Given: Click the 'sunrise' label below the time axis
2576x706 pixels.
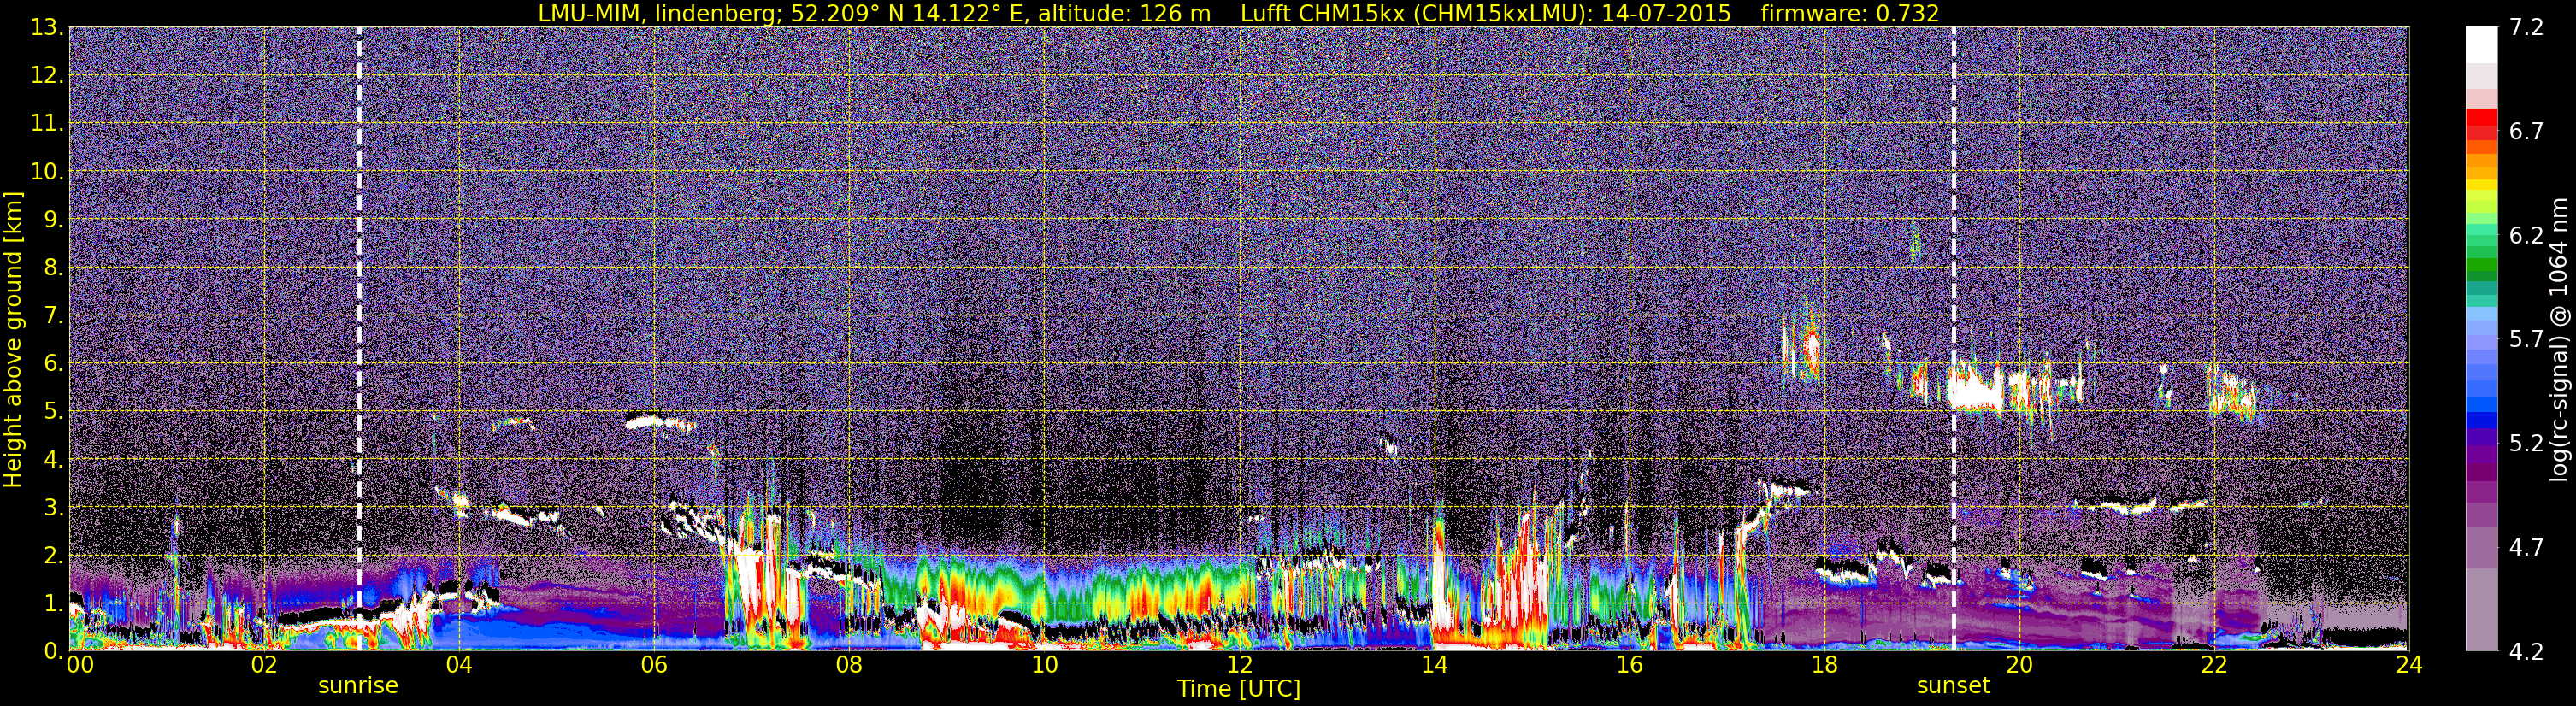Looking at the screenshot, I should click(358, 686).
